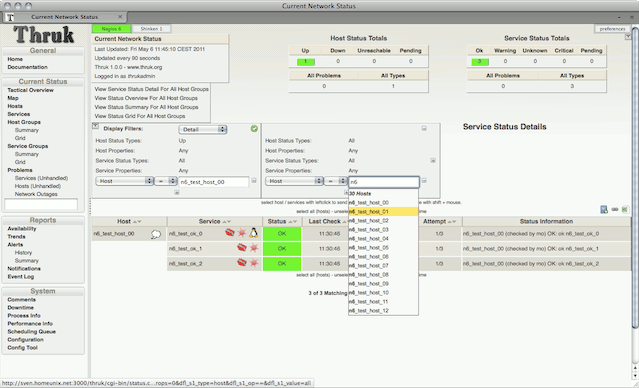The height and width of the screenshot is (388, 639).
Task: Click the tab favicon for Current Network Status
Action: click(11, 17)
